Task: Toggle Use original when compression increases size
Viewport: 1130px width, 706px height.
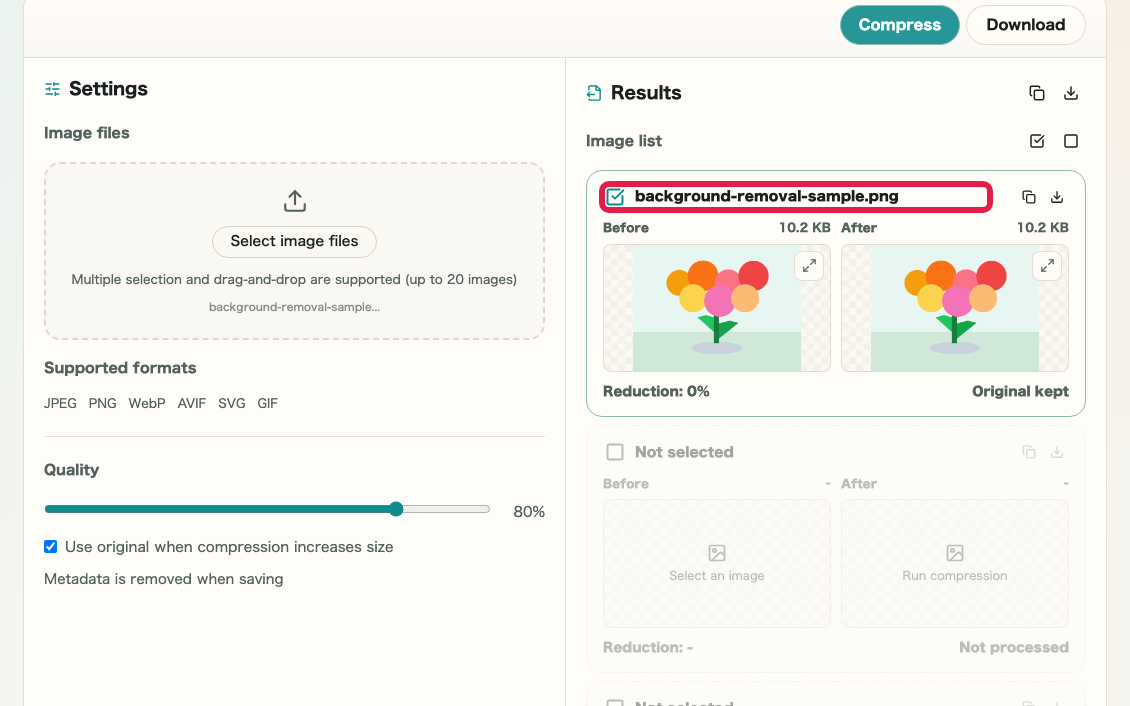Action: tap(50, 547)
